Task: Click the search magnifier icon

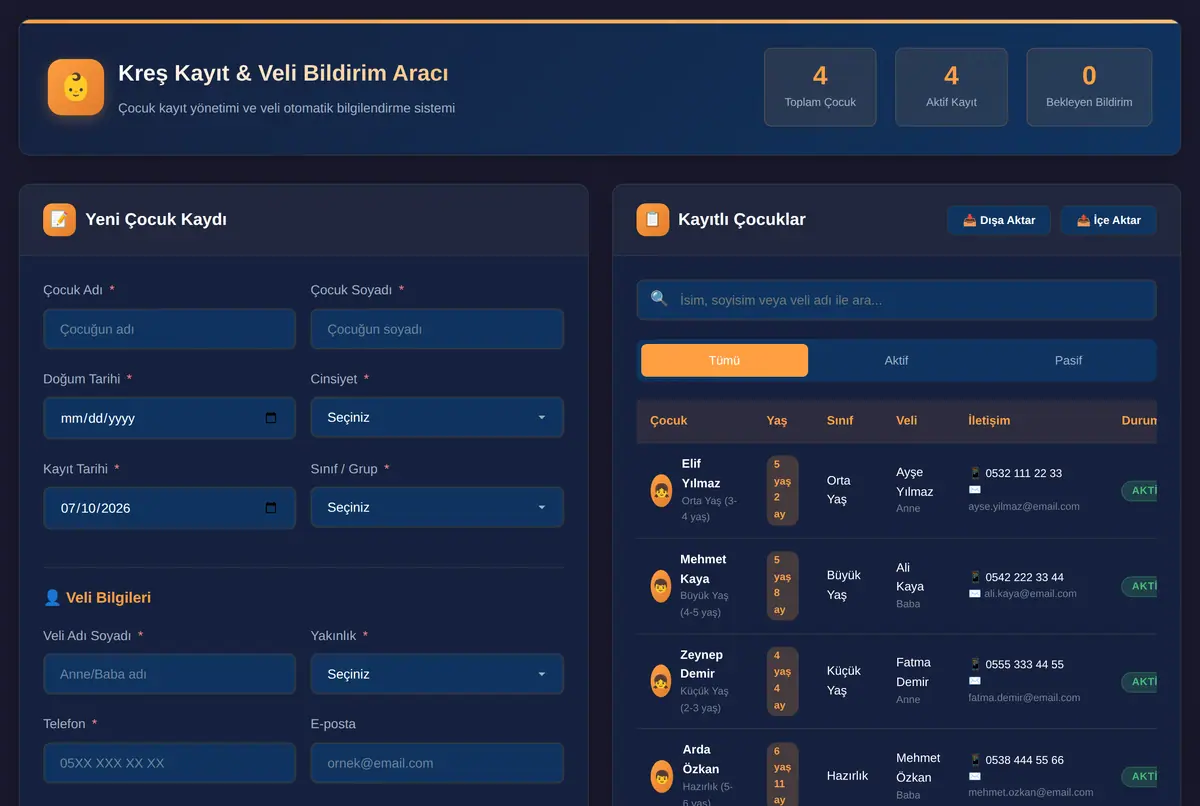Action: click(659, 299)
